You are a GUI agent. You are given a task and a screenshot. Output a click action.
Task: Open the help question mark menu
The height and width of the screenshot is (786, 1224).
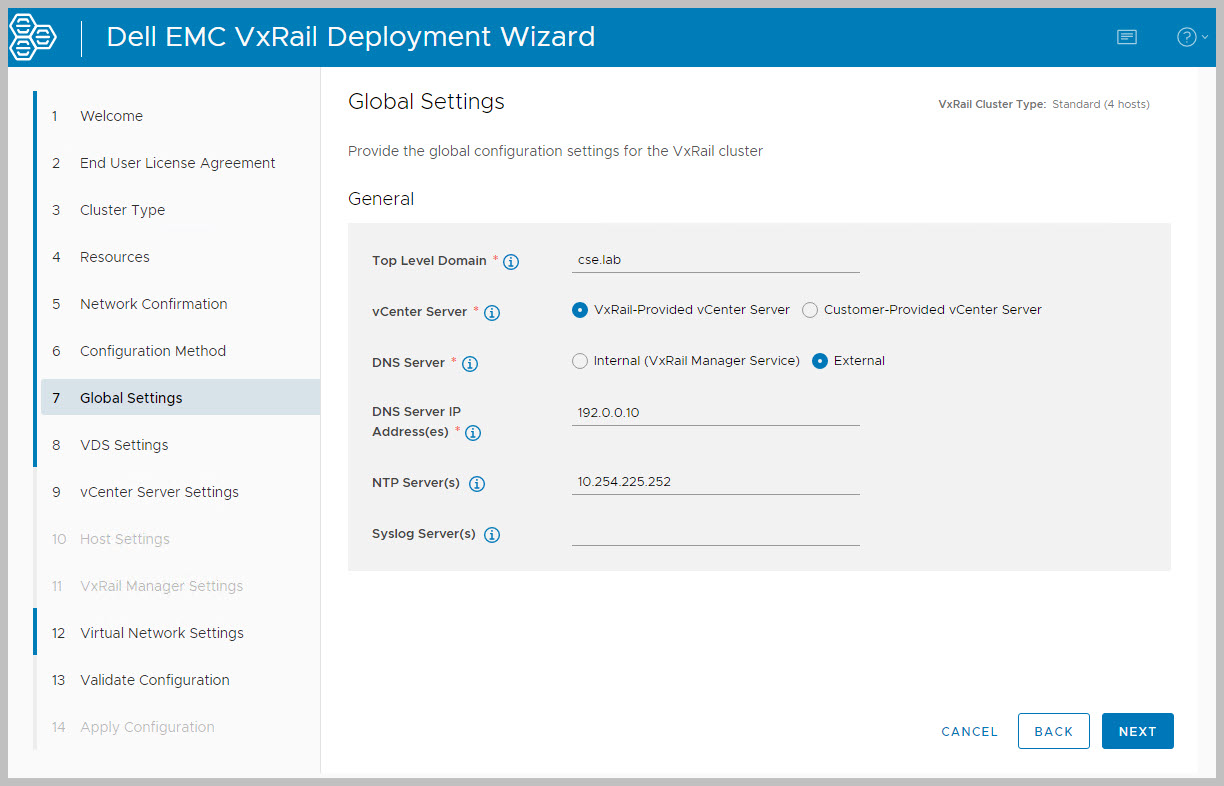[1191, 37]
